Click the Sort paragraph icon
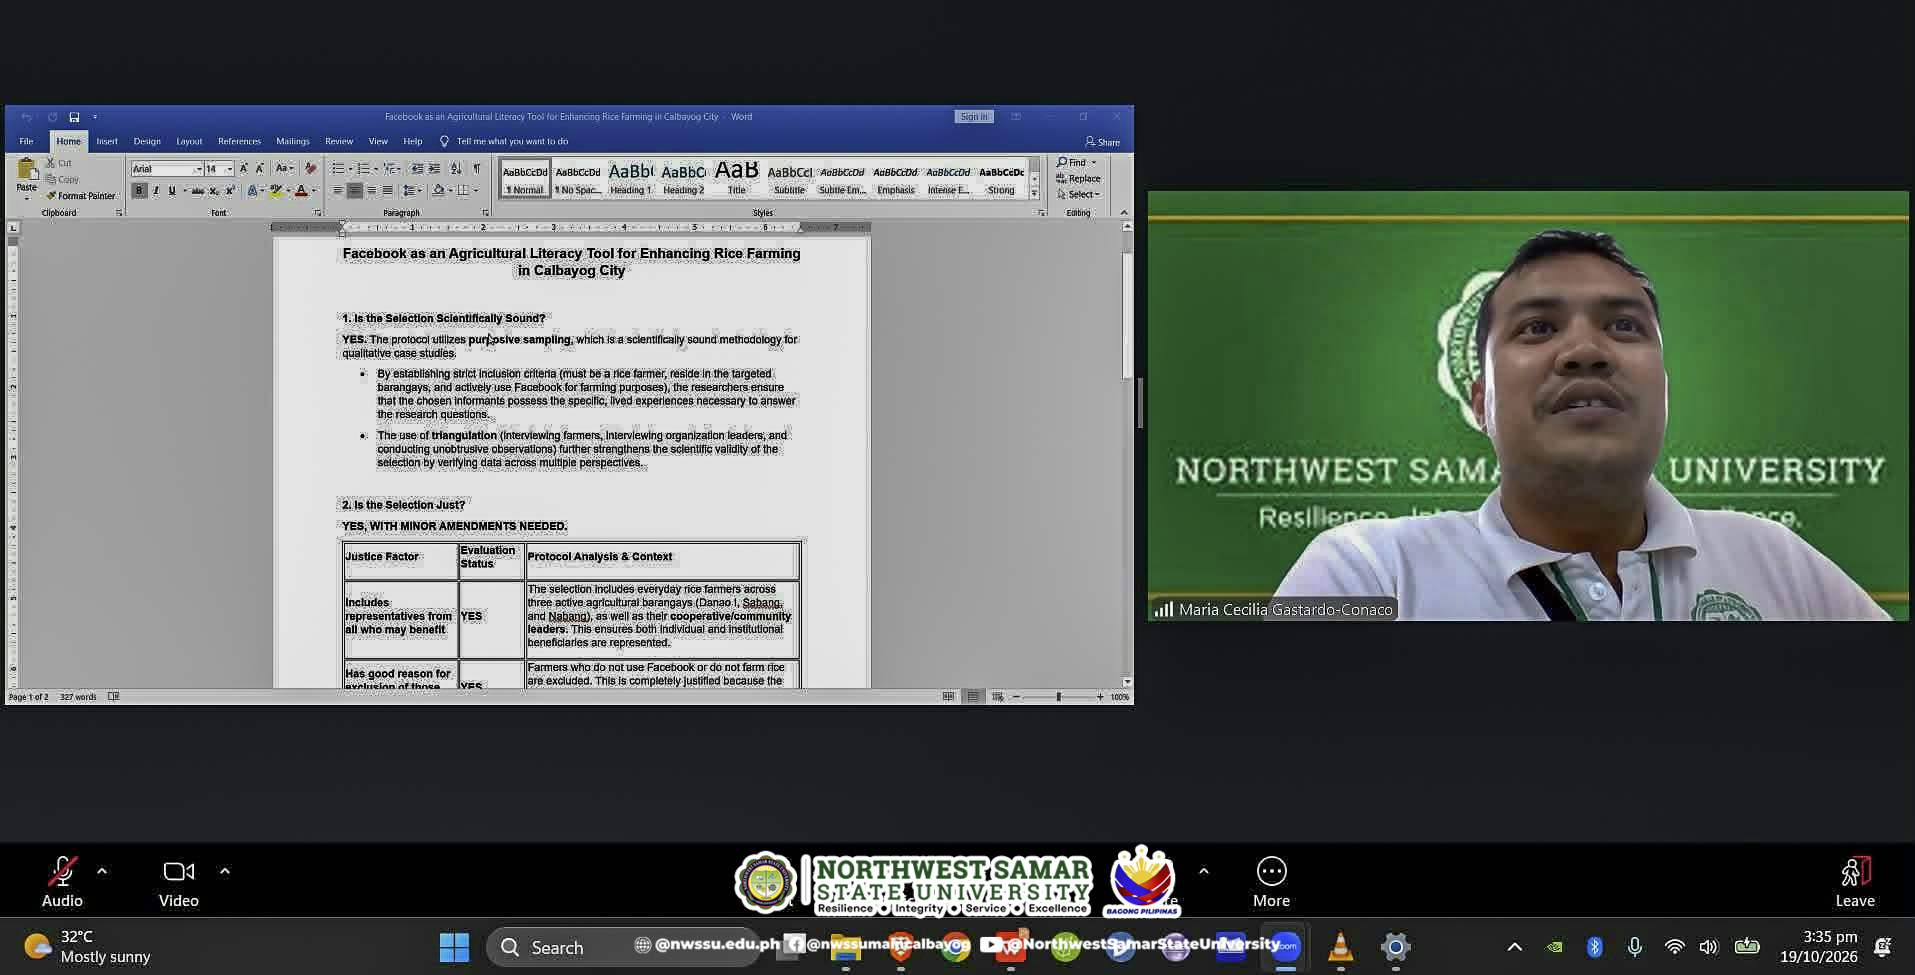The height and width of the screenshot is (975, 1915). click(456, 169)
